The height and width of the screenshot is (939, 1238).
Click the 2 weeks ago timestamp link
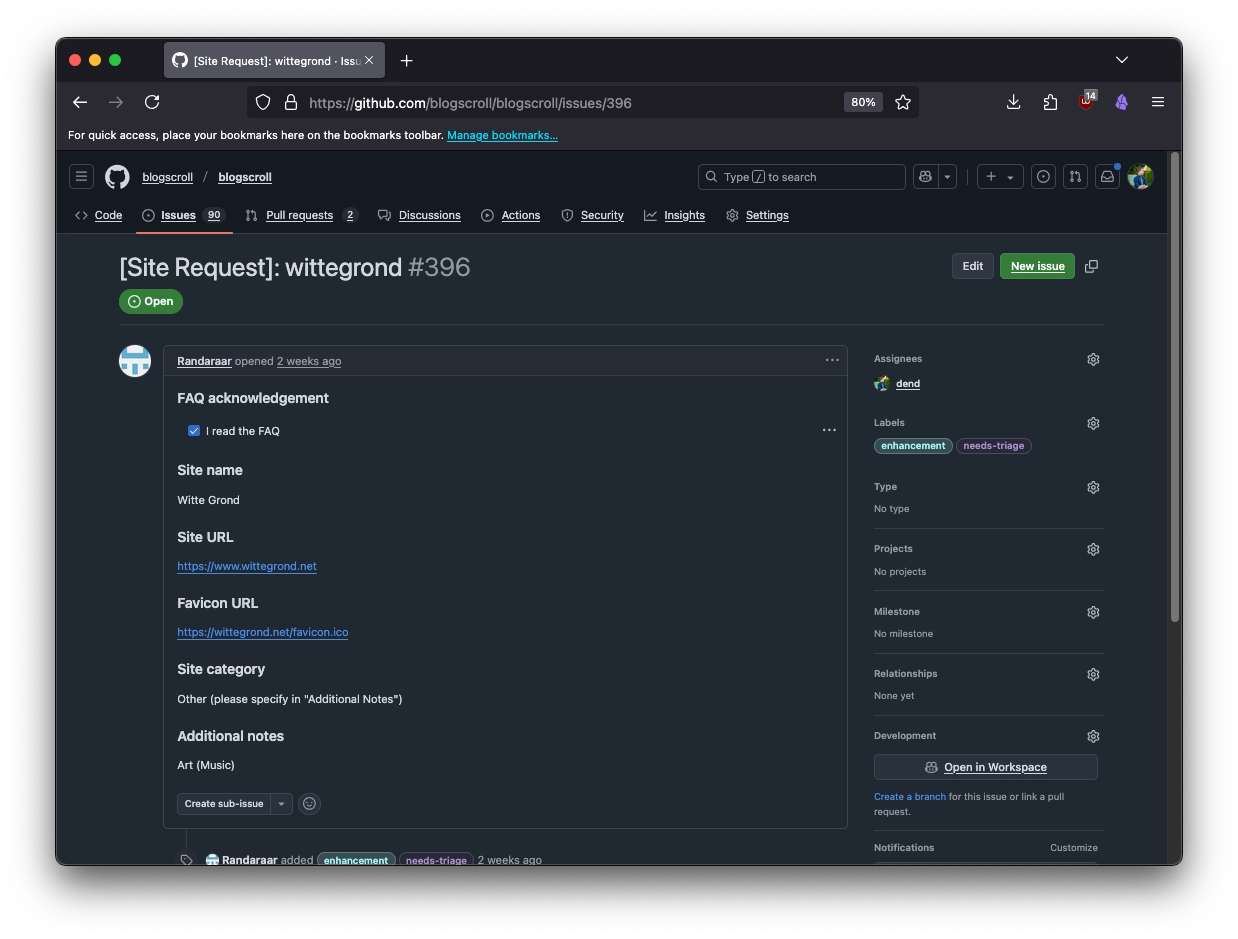coord(309,361)
